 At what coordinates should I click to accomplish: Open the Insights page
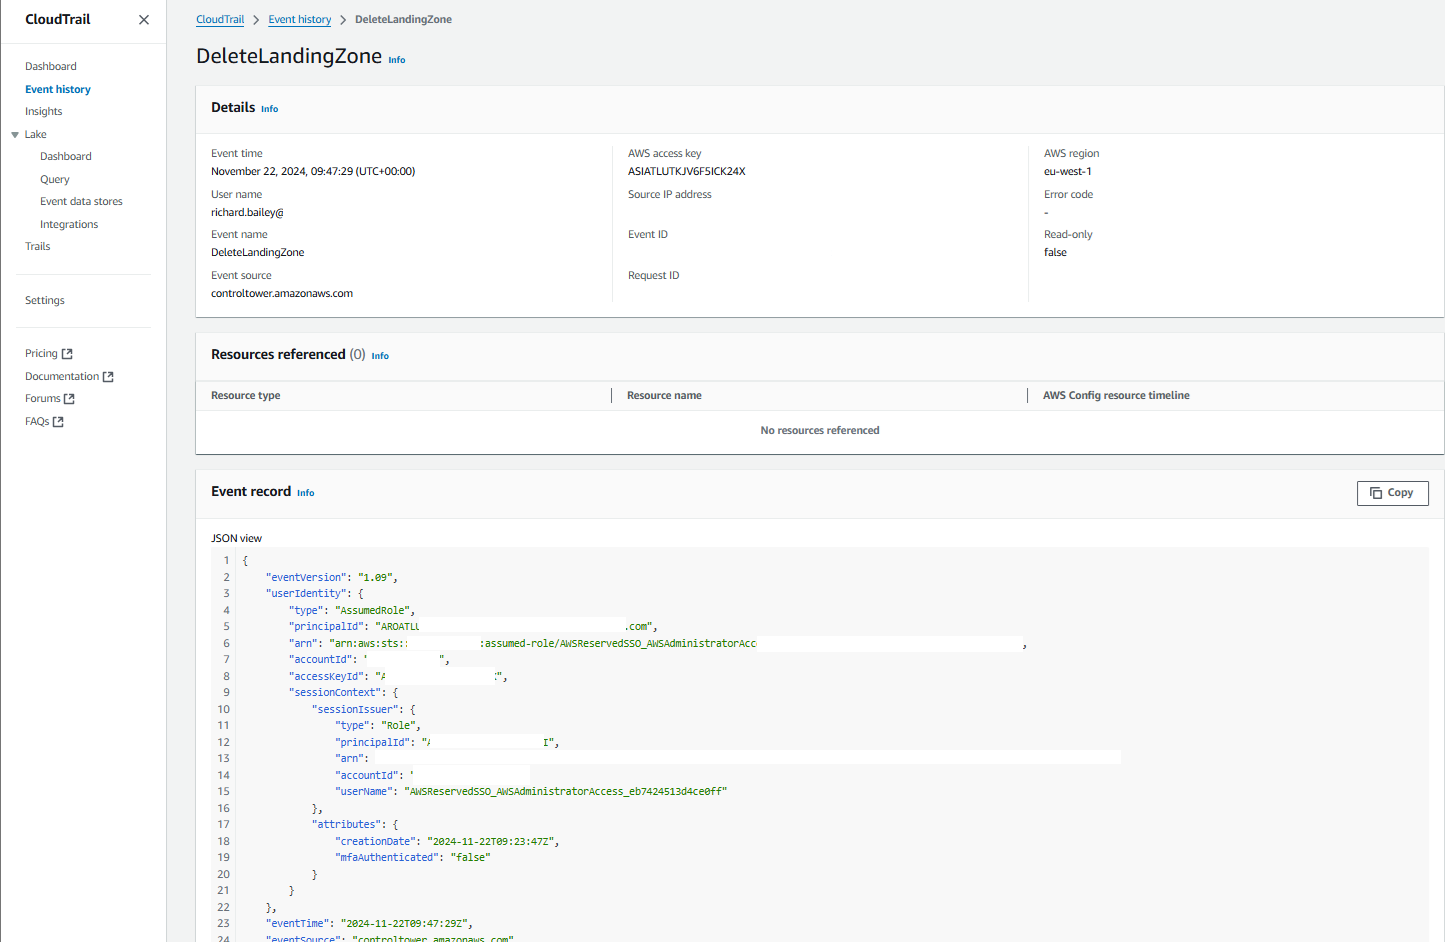pos(44,112)
